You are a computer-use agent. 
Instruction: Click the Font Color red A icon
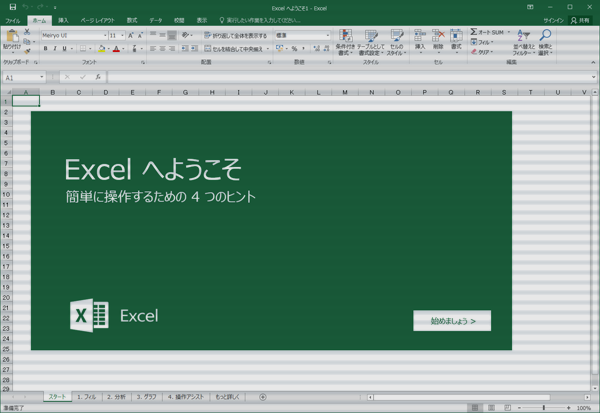coord(116,49)
